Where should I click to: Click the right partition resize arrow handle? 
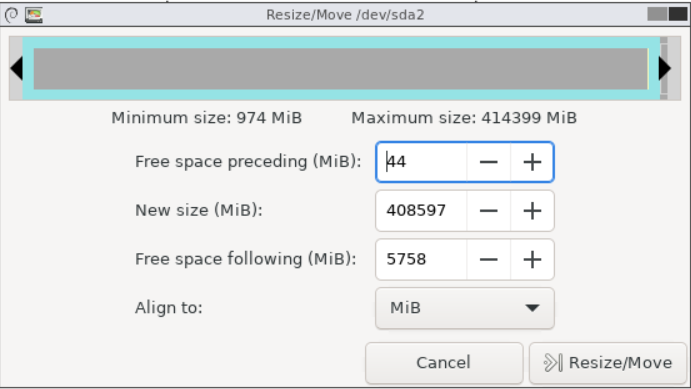point(665,69)
